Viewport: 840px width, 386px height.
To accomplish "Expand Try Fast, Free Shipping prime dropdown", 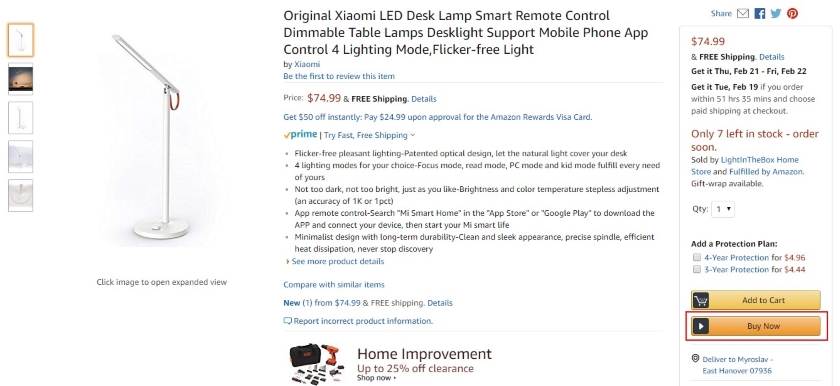I will coord(369,135).
